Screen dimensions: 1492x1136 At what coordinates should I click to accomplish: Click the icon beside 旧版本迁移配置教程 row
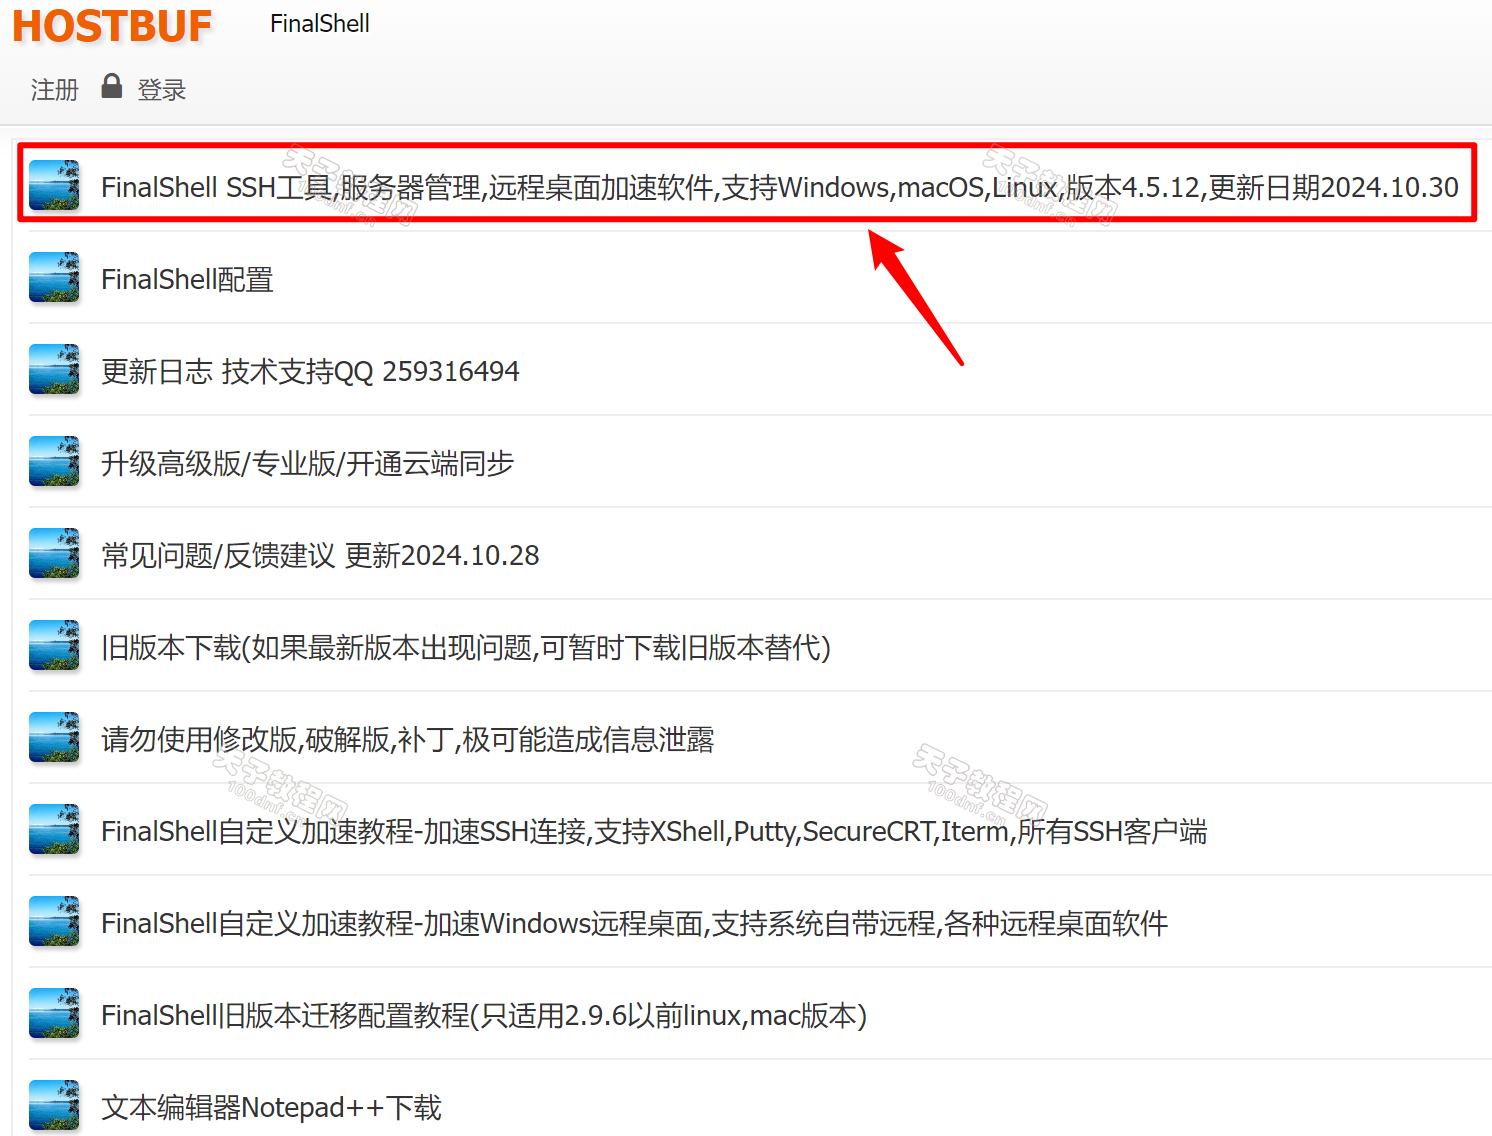(54, 1013)
